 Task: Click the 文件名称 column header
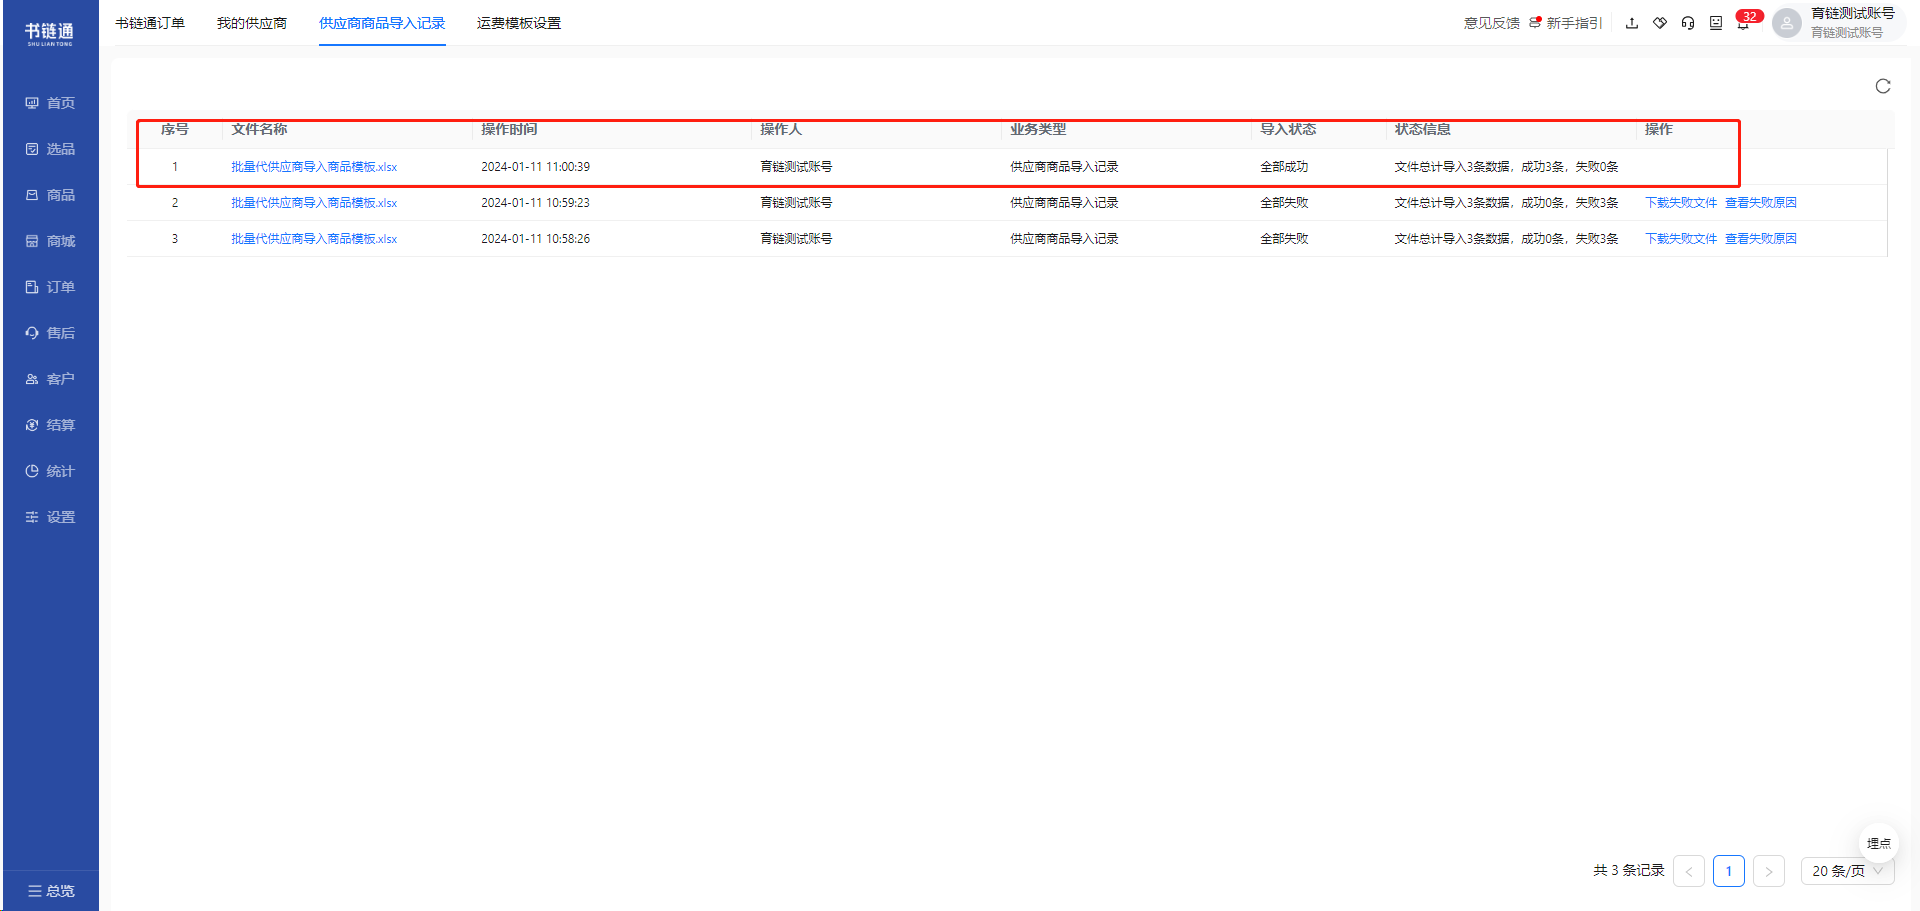click(259, 129)
